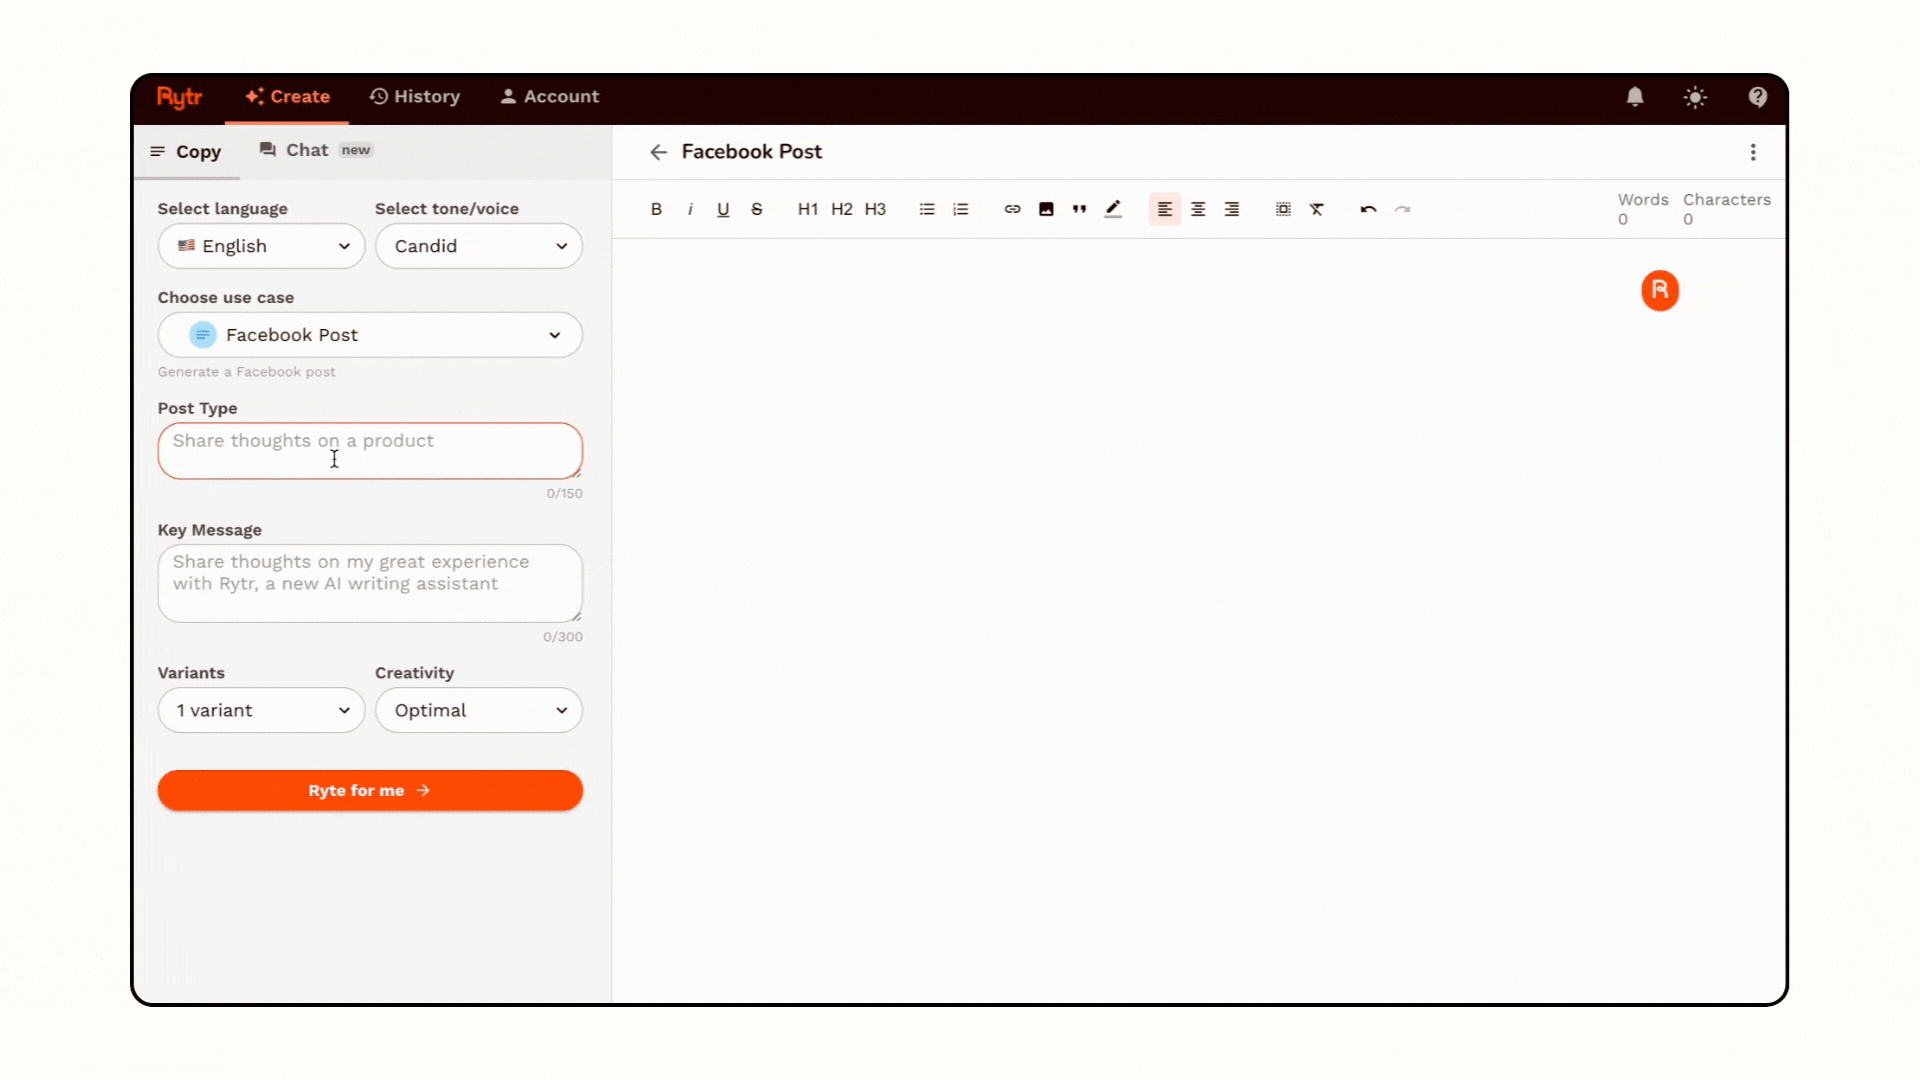Open the Creativity level selector set to Optimal
Screen dimensions: 1920x1080
[479, 710]
